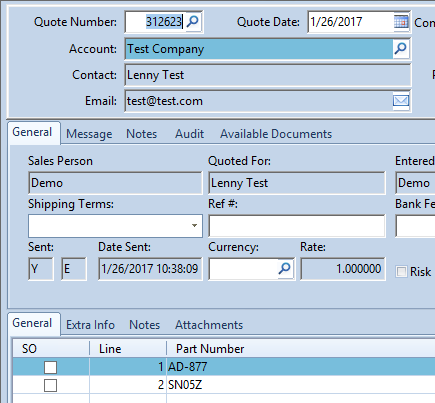This screenshot has width=435, height=403.
Task: Open the Quote Number search magnifier
Action: [193, 22]
